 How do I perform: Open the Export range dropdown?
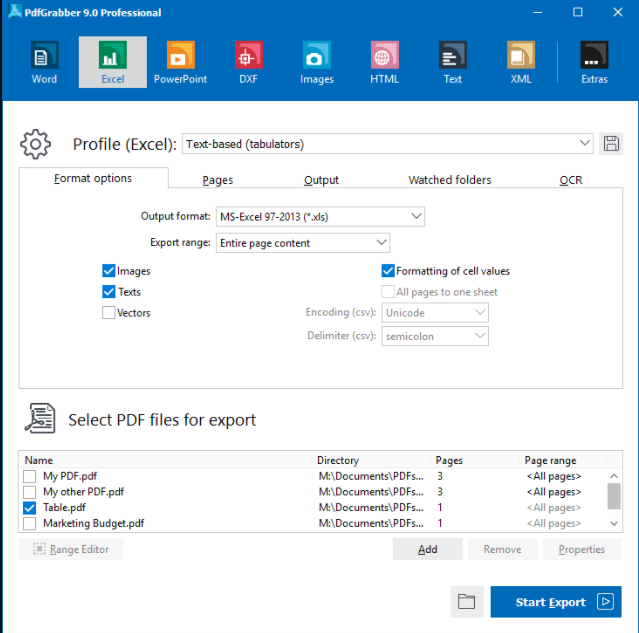point(303,243)
